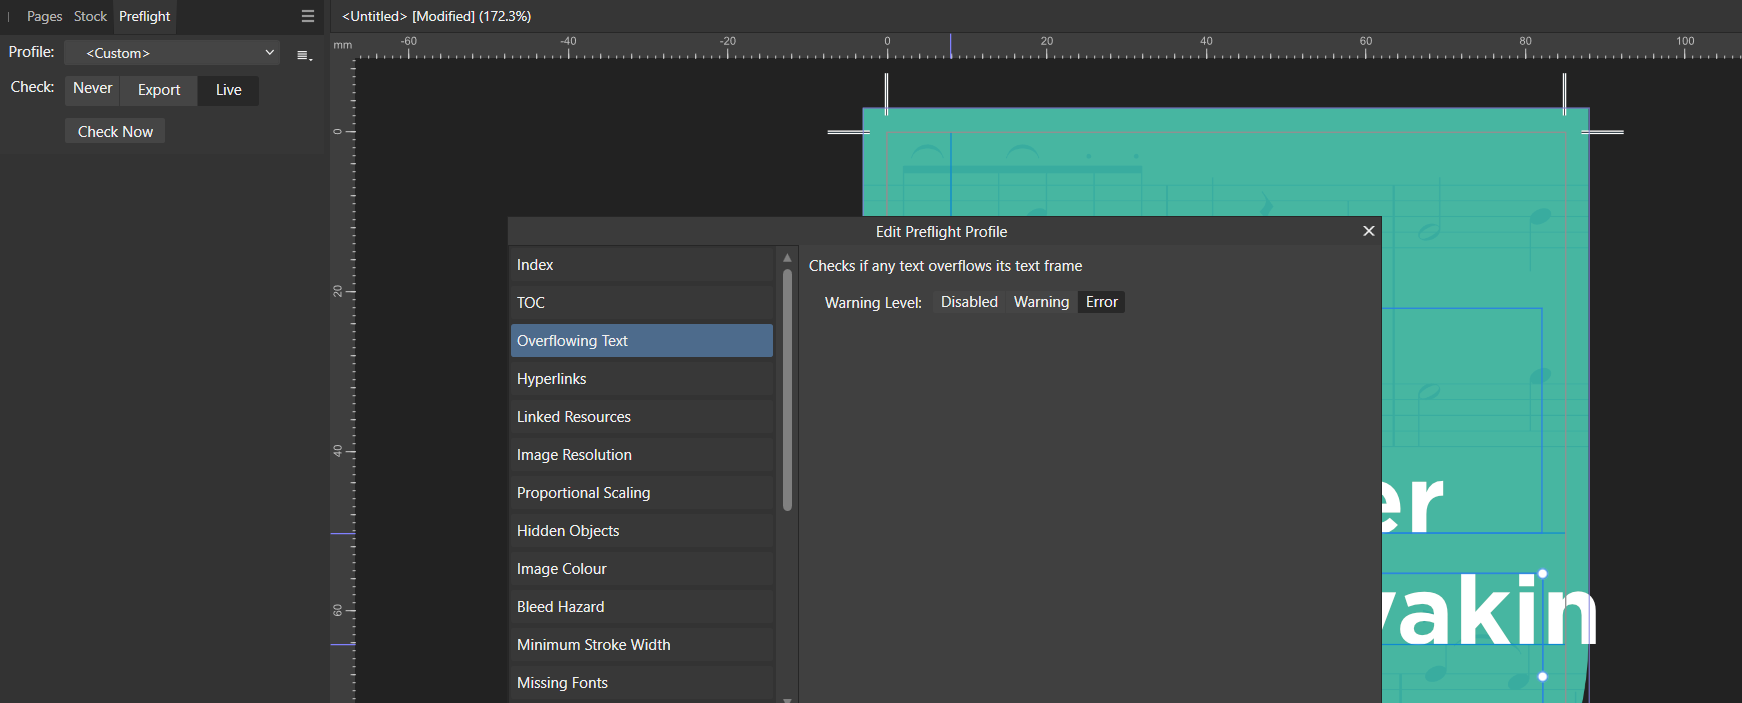Switch to the Pages tab
Screen dimensions: 1742x703
(x=44, y=16)
